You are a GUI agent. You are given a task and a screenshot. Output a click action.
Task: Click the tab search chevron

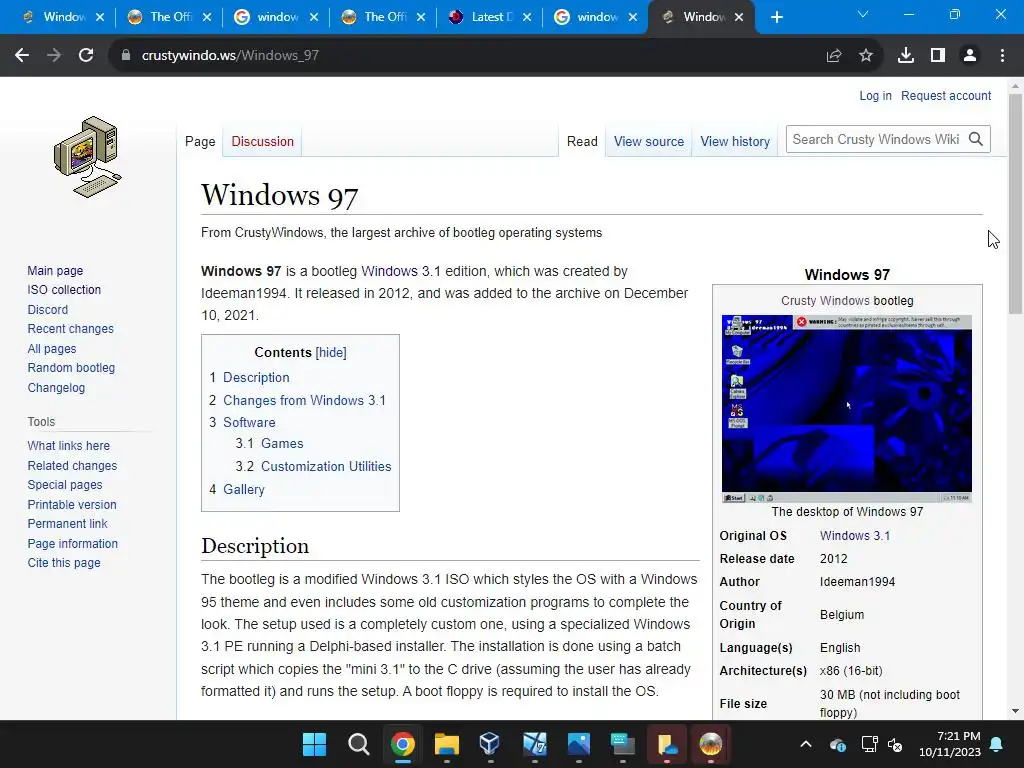[x=863, y=14]
